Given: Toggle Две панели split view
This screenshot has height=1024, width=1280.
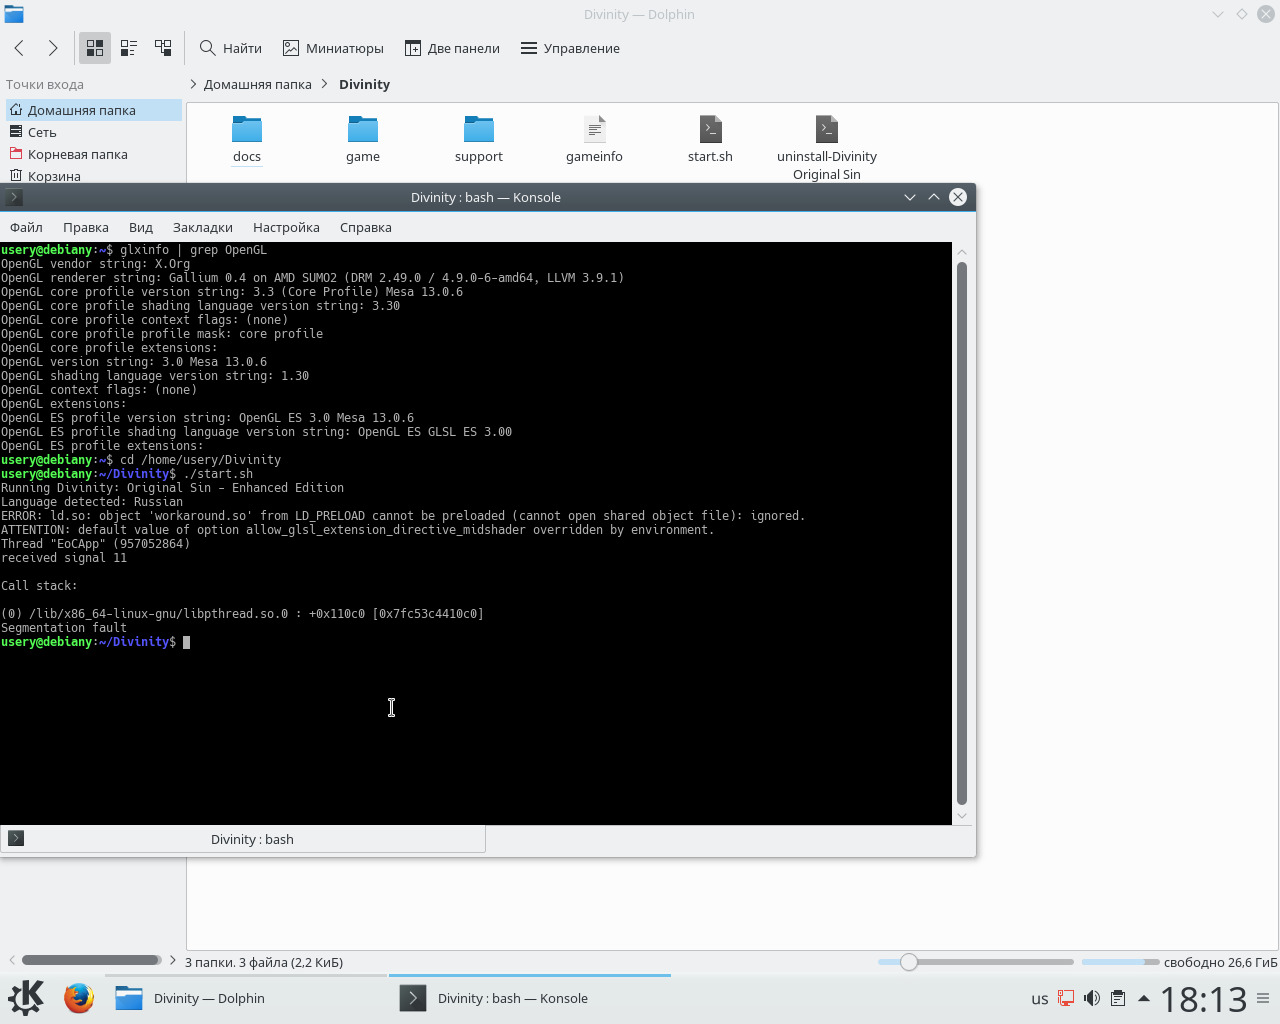Looking at the screenshot, I should 452,48.
